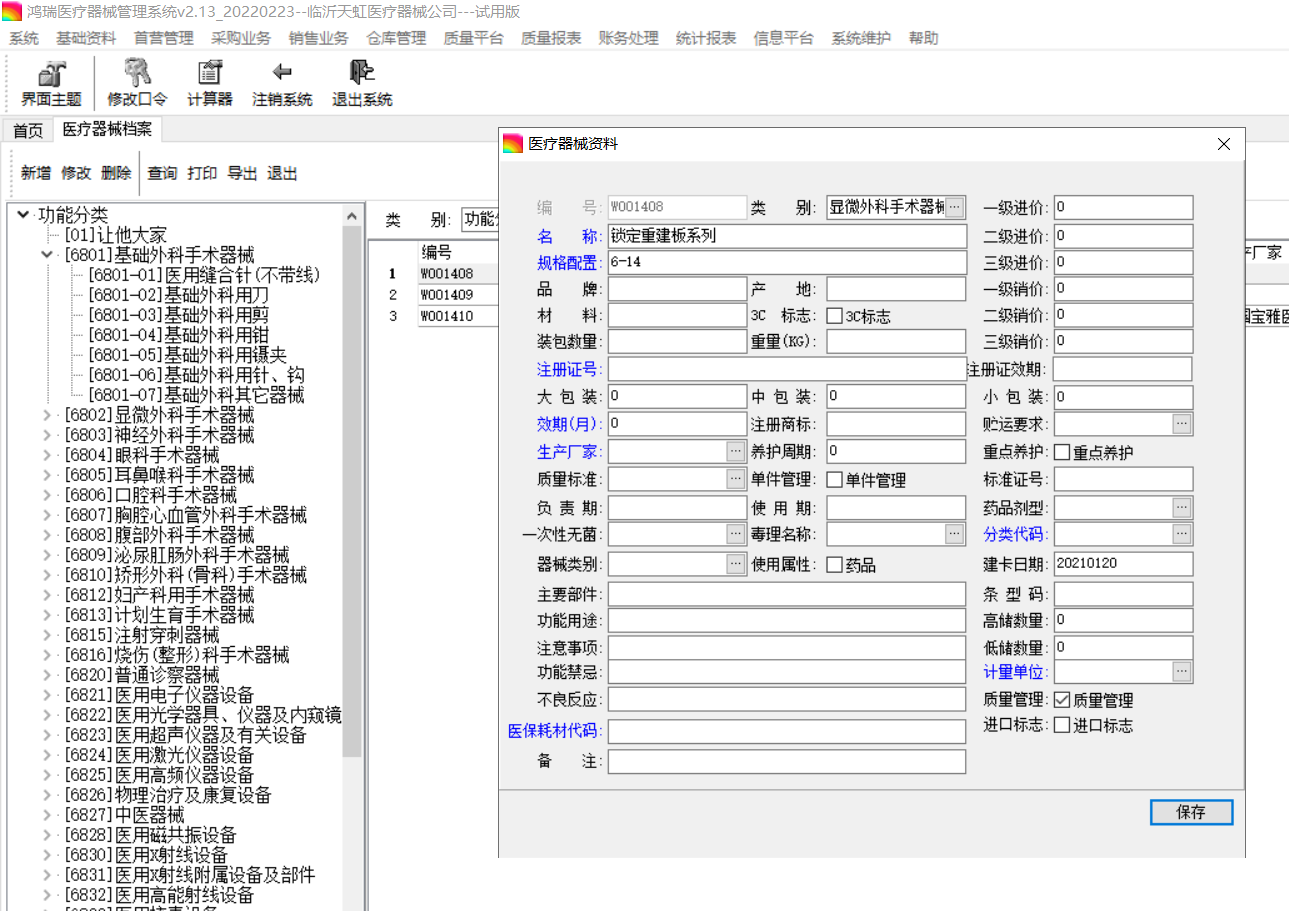Click the 注销系统 arrow icon
Image resolution: width=1289 pixels, height=911 pixels.
point(282,73)
